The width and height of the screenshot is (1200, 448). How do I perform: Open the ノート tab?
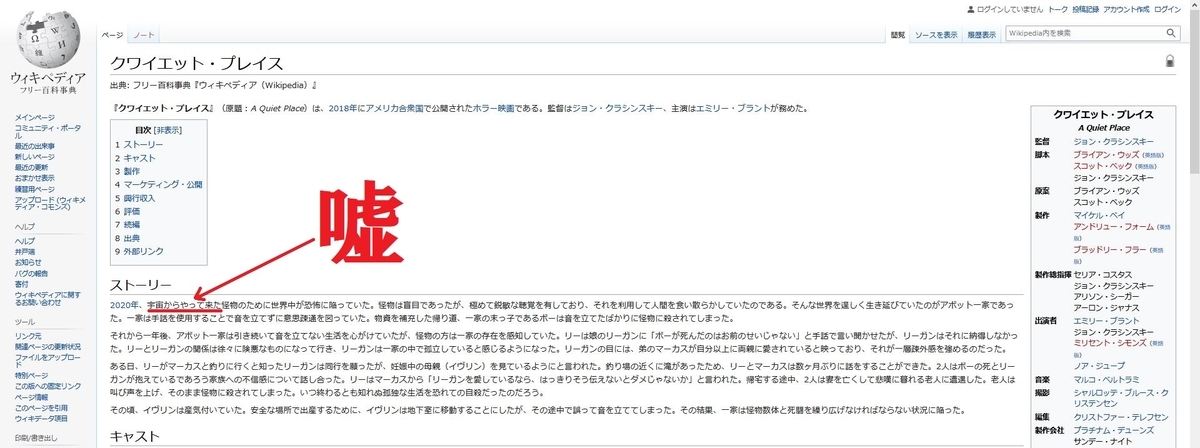pyautogui.click(x=143, y=35)
